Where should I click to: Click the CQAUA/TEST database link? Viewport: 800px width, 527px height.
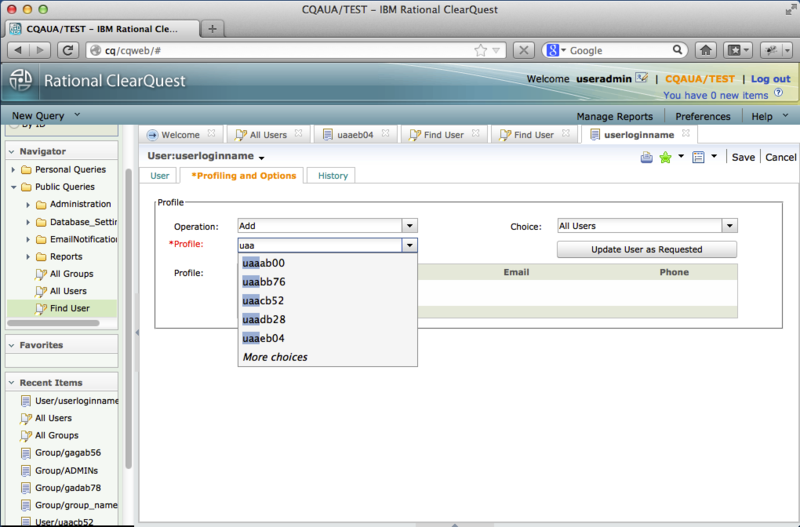[x=699, y=79]
